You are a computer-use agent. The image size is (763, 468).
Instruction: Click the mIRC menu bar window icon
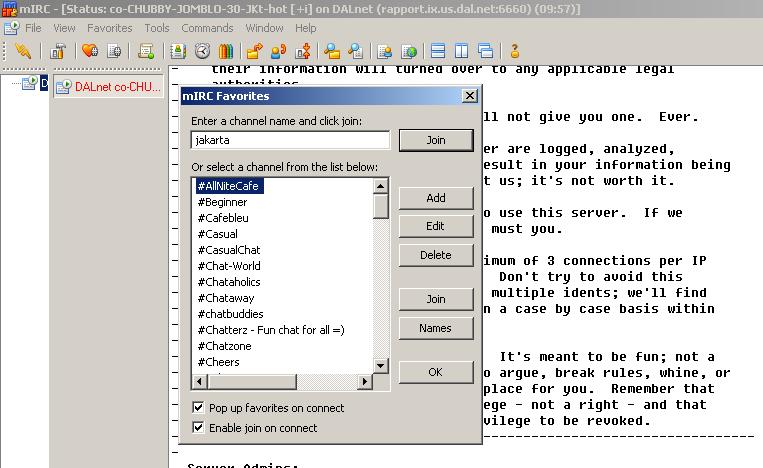(11, 28)
